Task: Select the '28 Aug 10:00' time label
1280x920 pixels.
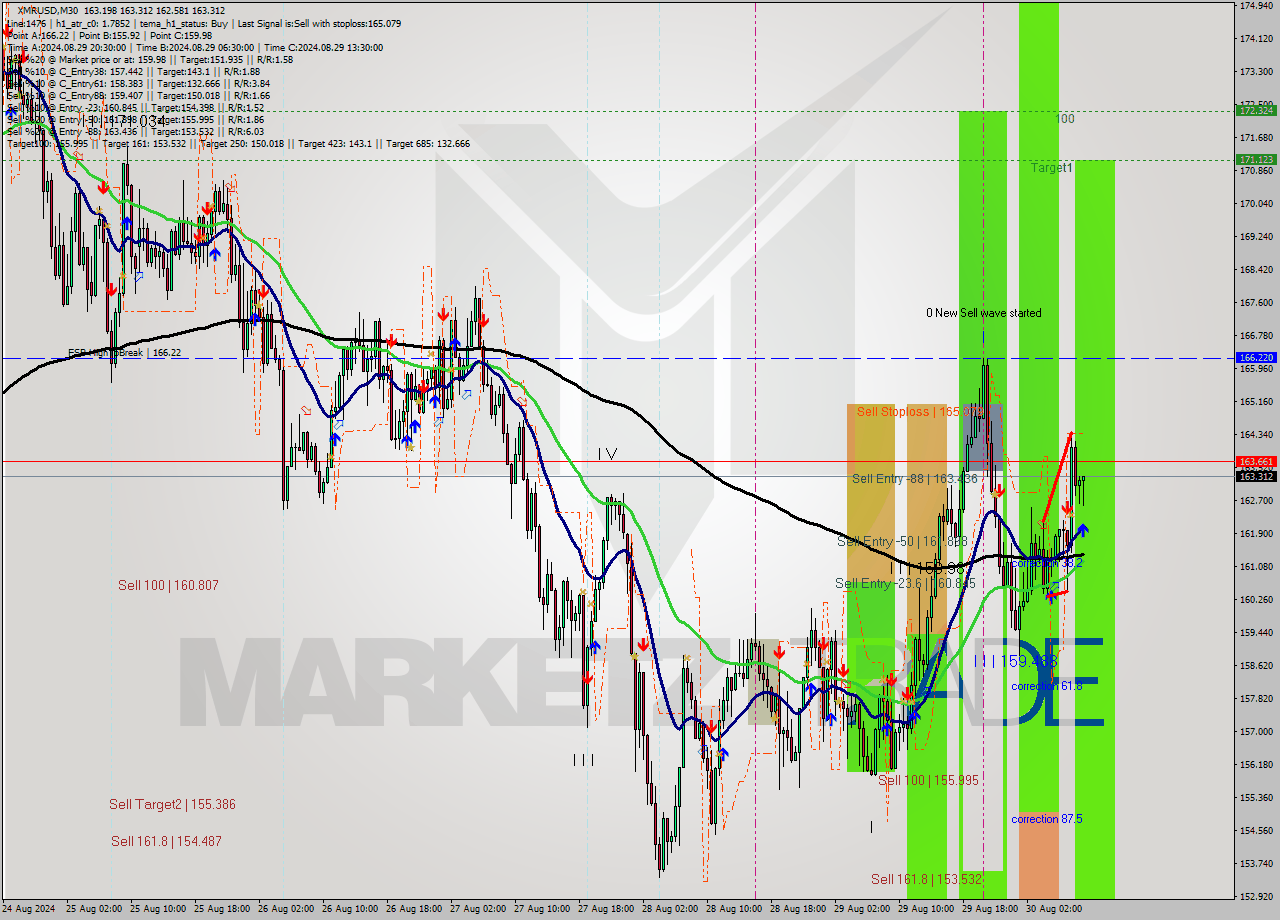Action: click(x=732, y=909)
